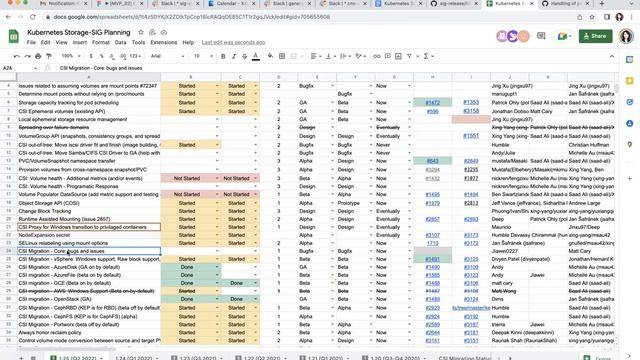Image resolution: width=640 pixels, height=360 pixels.
Task: Click the Redo icon in the toolbar
Action: point(27,56)
